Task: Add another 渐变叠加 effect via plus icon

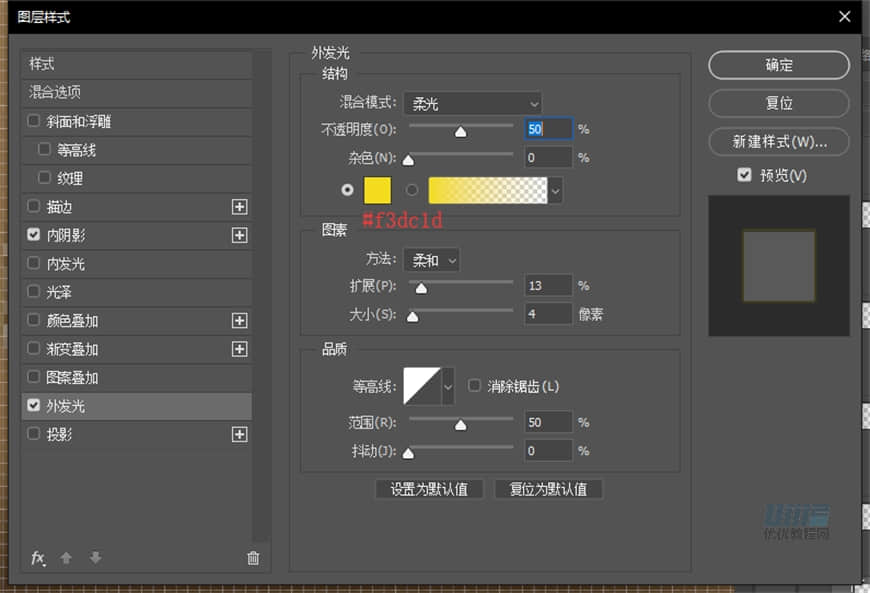Action: pos(240,349)
